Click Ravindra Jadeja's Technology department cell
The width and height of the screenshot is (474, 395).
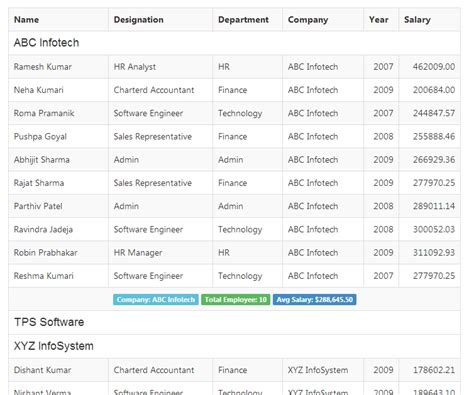click(x=240, y=230)
